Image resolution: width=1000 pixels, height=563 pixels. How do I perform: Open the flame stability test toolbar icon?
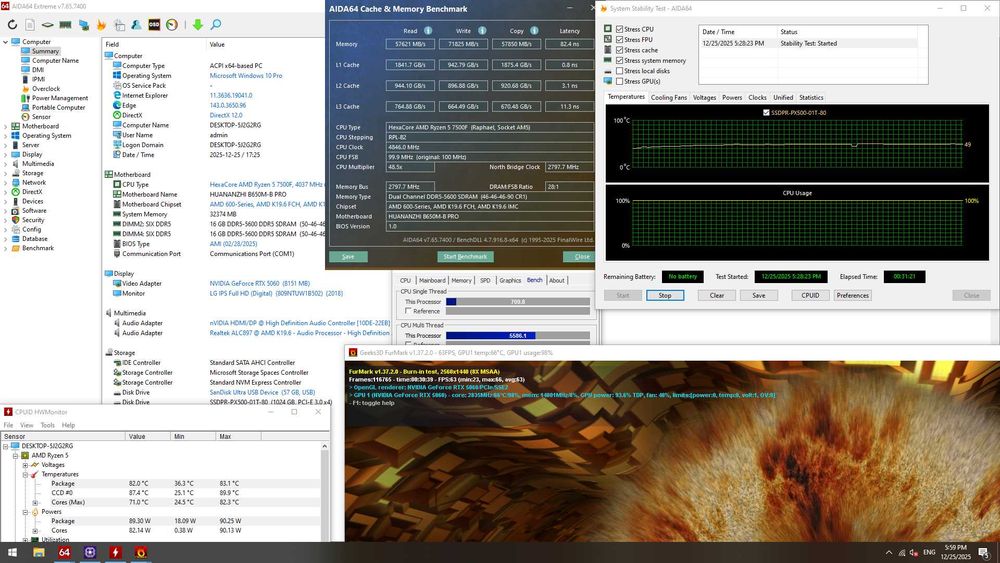point(101,25)
